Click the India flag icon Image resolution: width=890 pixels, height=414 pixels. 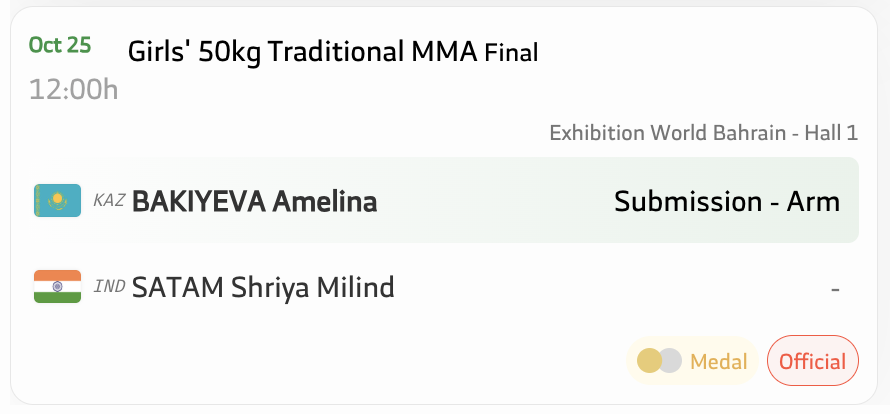(57, 287)
